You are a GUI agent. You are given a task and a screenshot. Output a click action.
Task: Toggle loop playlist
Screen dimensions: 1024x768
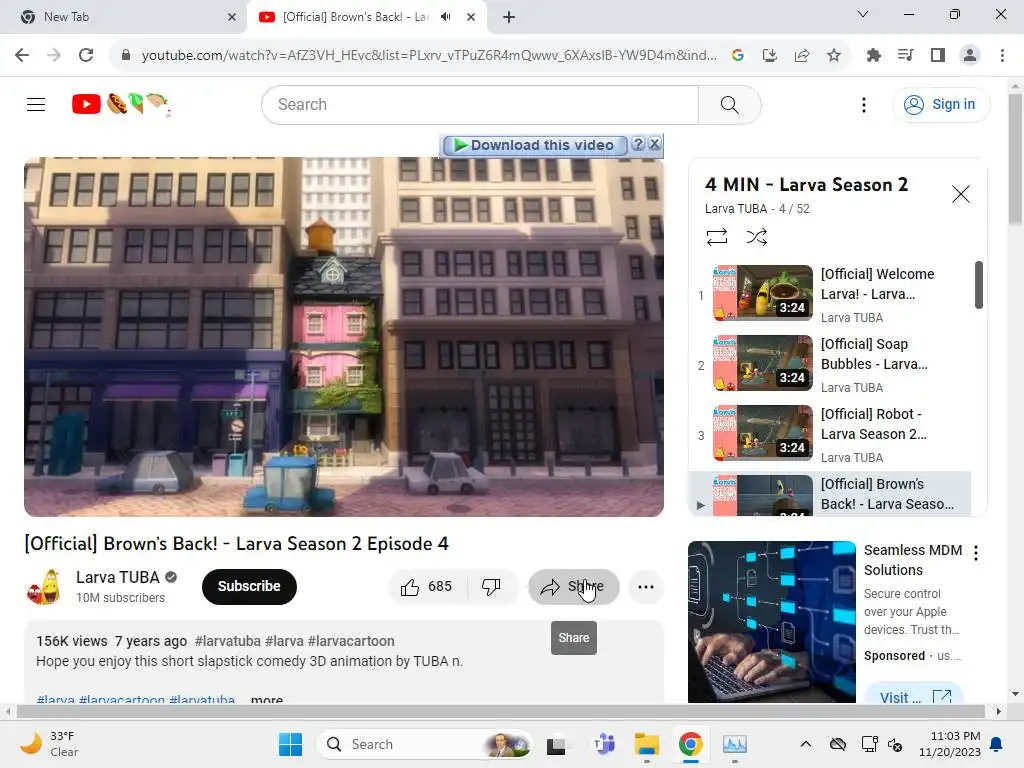(x=716, y=236)
